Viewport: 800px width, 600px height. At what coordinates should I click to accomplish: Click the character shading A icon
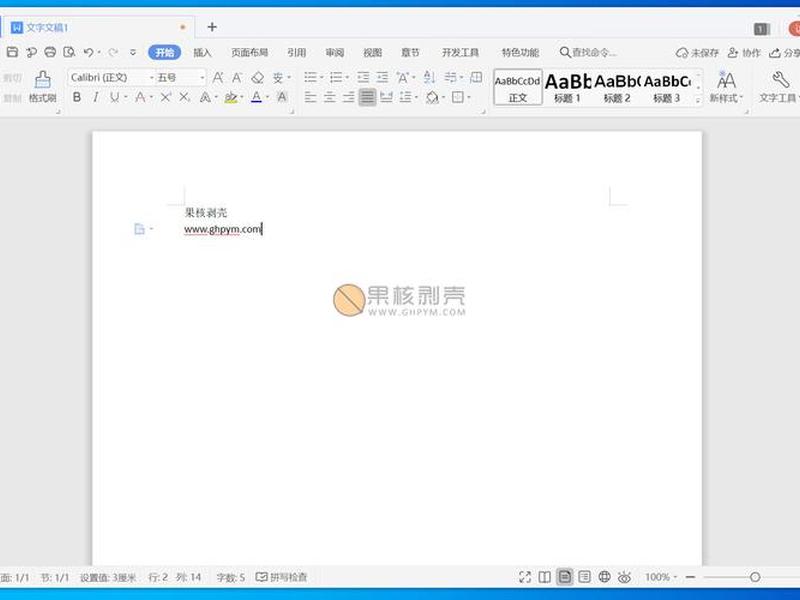pyautogui.click(x=282, y=97)
